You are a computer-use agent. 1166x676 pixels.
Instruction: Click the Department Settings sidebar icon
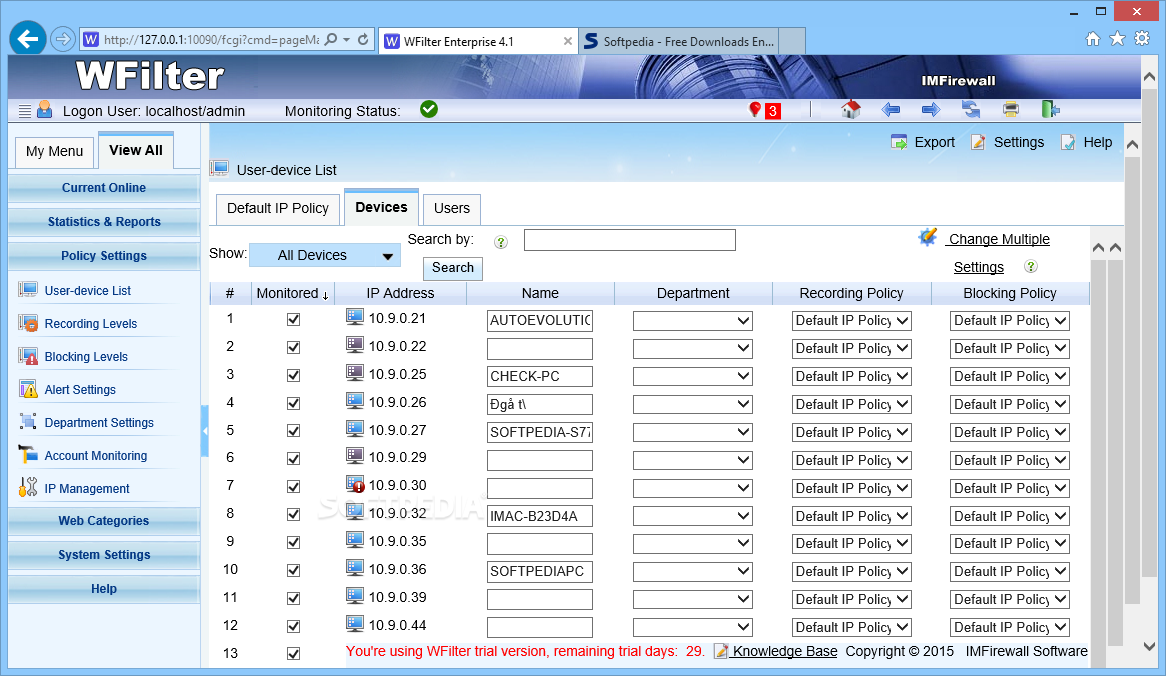pos(28,422)
